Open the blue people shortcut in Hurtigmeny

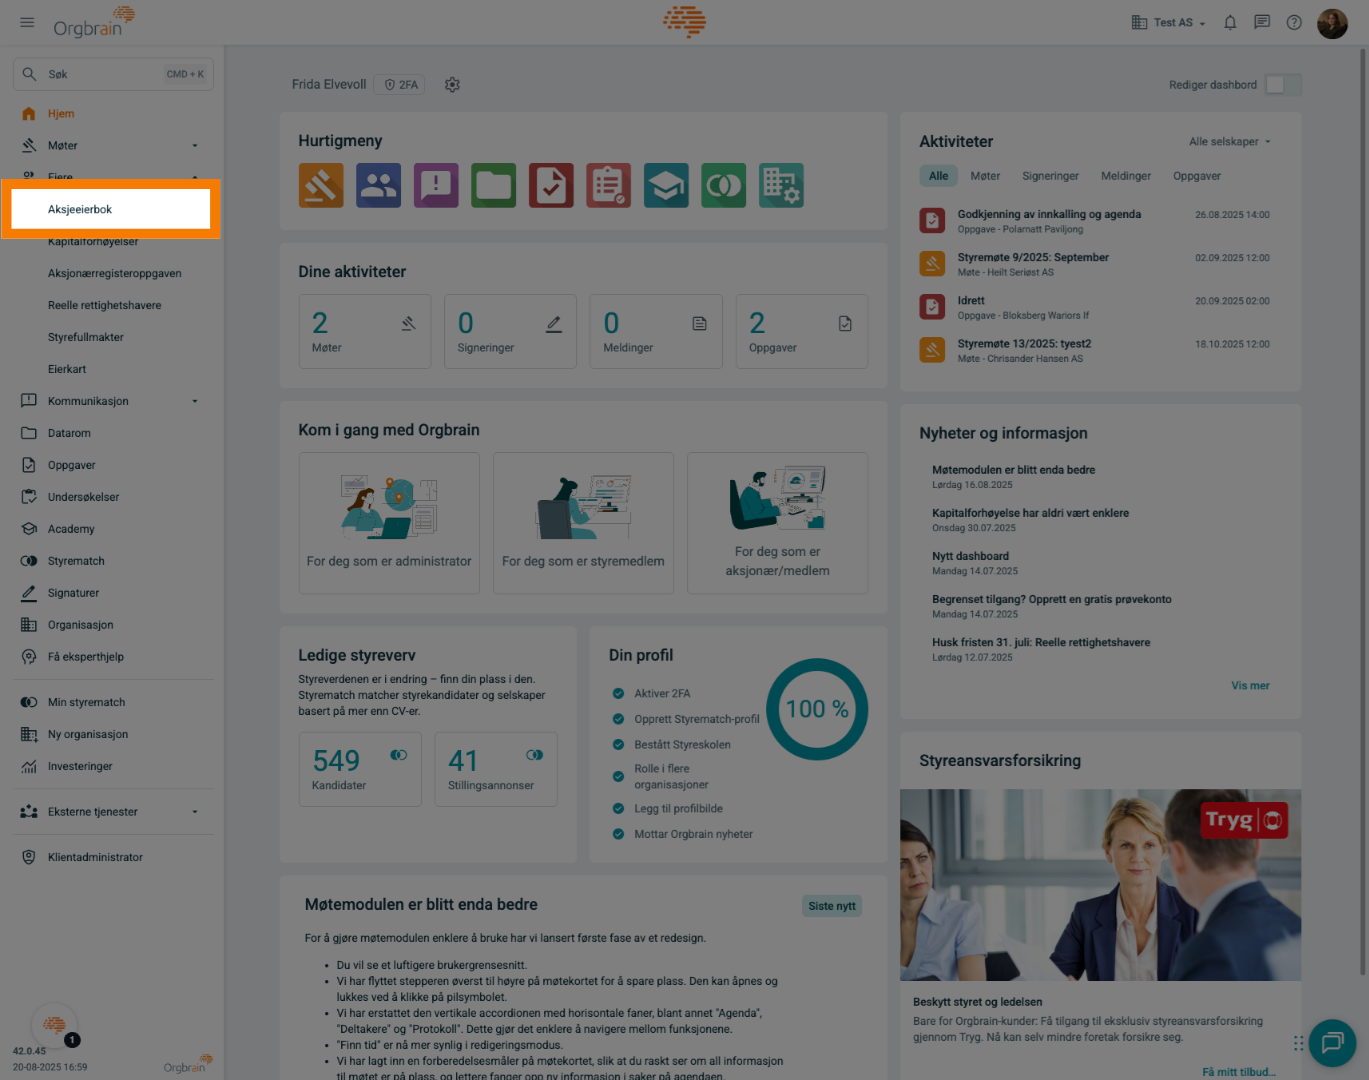[x=379, y=185]
